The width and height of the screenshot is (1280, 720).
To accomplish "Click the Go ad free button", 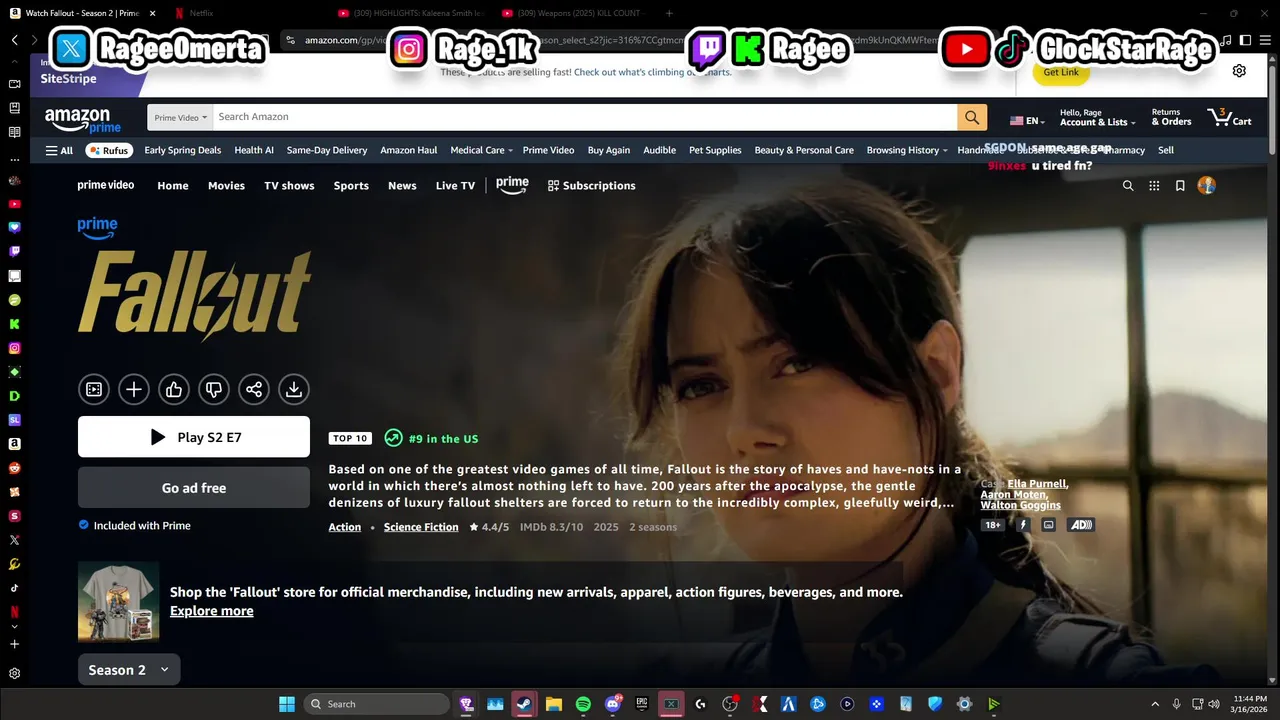I will (x=194, y=488).
